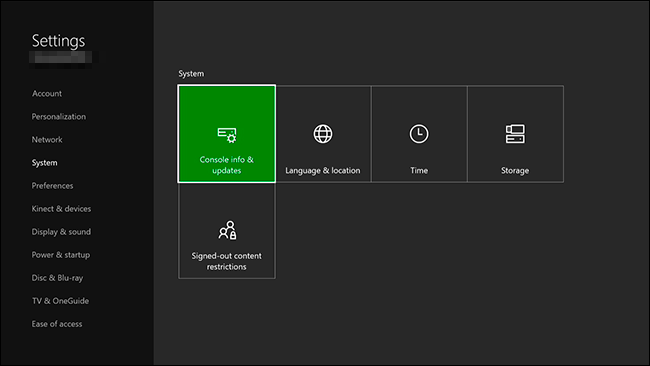Open the Time clock tile
This screenshot has height=366, width=650.
pyautogui.click(x=419, y=134)
